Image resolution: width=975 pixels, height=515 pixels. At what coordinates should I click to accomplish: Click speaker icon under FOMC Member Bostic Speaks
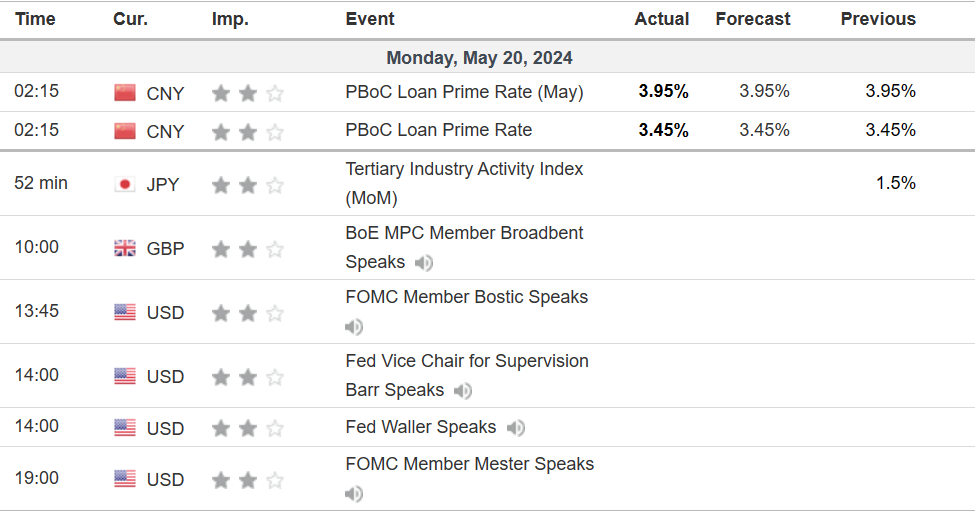tap(354, 327)
